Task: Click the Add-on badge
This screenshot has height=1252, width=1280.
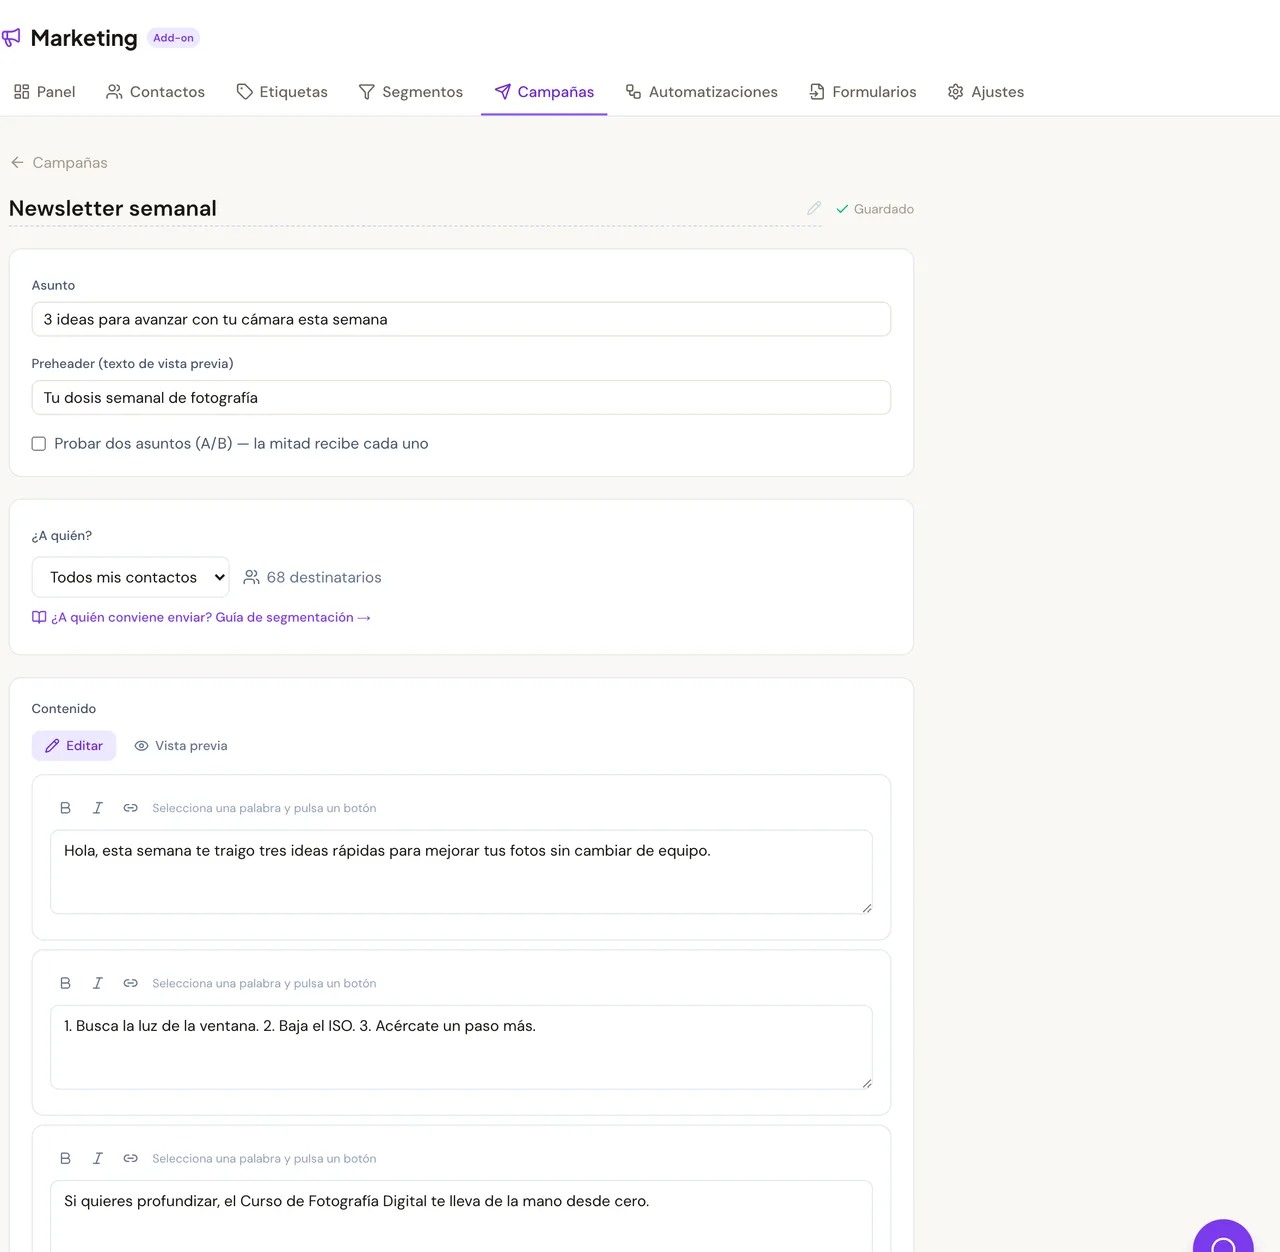Action: click(173, 38)
